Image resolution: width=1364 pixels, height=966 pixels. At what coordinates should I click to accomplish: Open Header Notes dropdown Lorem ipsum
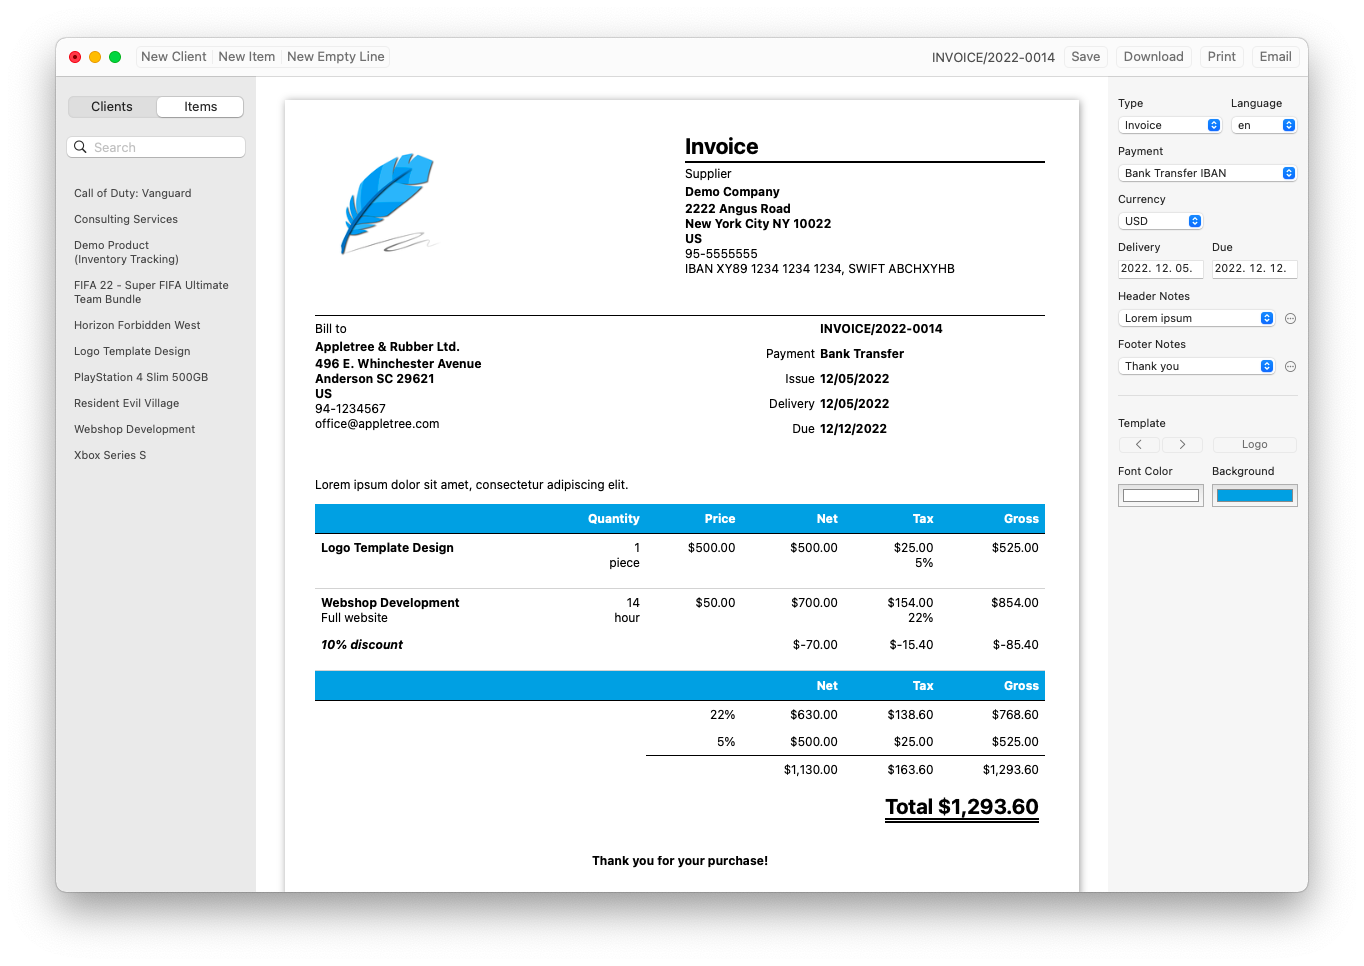pos(1196,318)
